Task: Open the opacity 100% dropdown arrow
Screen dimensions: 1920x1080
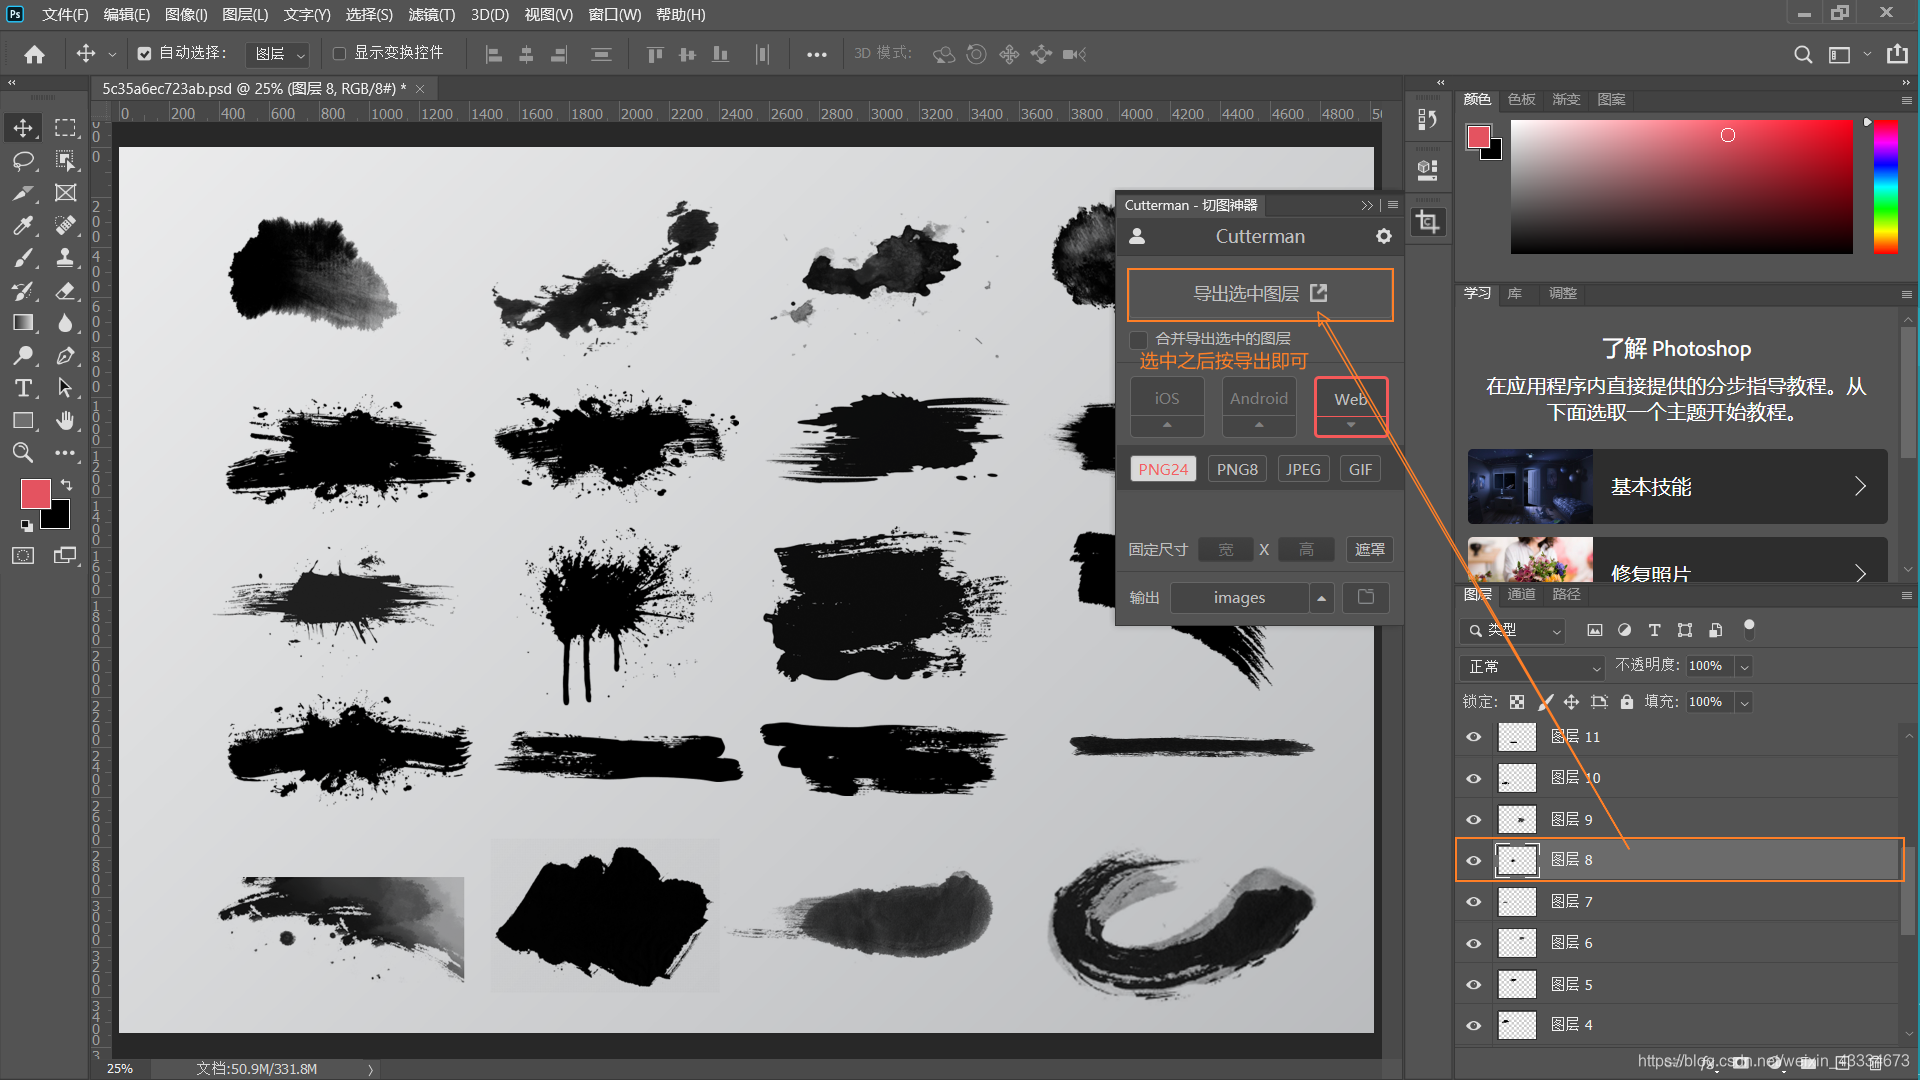Action: 1744,667
